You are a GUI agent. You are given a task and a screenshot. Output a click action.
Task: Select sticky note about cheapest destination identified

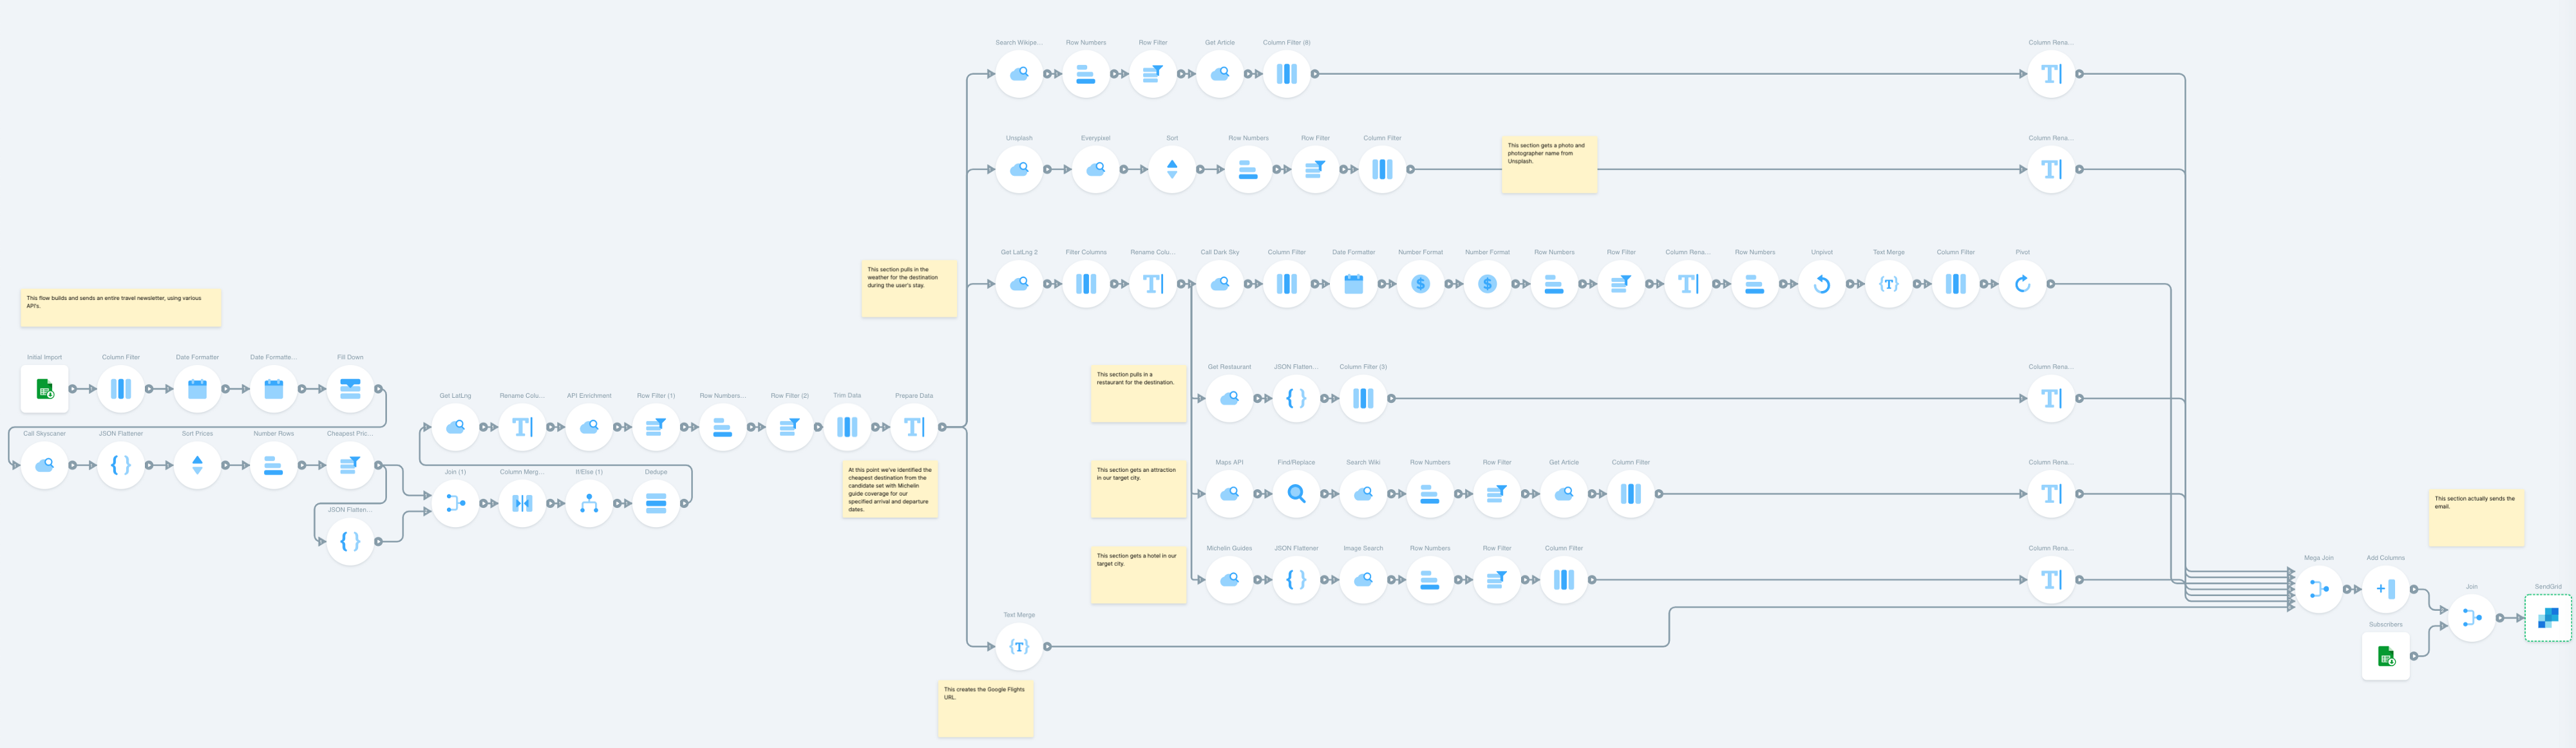890,489
